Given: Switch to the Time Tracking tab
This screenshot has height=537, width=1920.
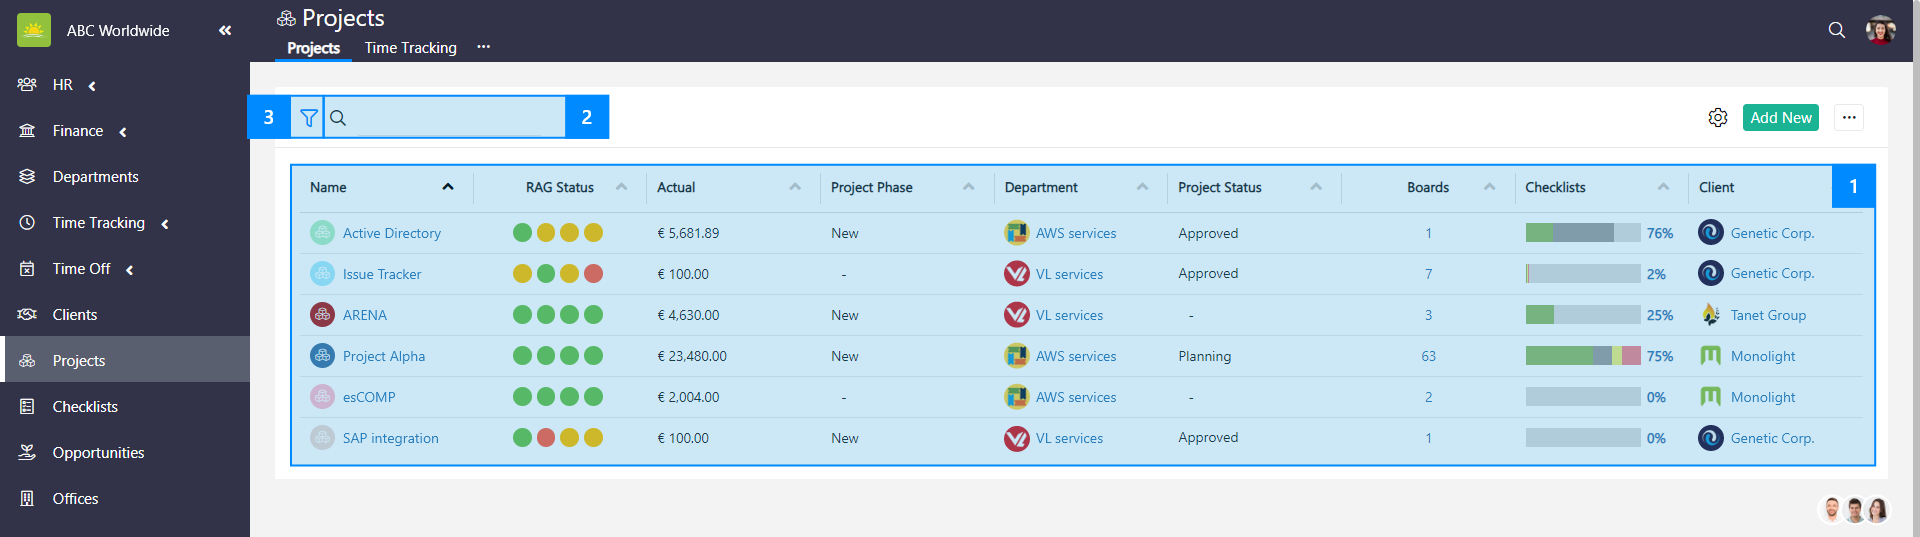Looking at the screenshot, I should [x=410, y=48].
